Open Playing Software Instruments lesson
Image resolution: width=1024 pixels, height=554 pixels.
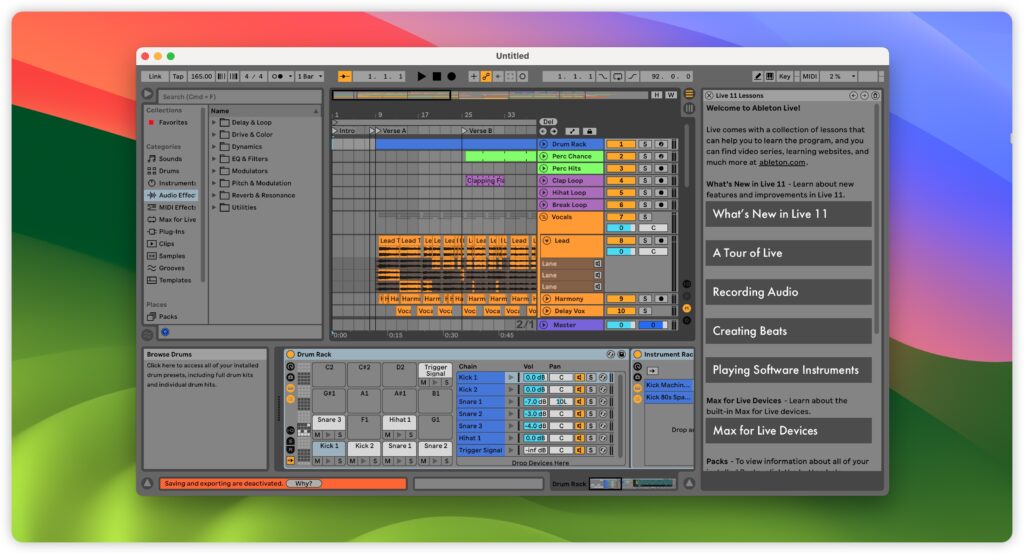coord(788,370)
